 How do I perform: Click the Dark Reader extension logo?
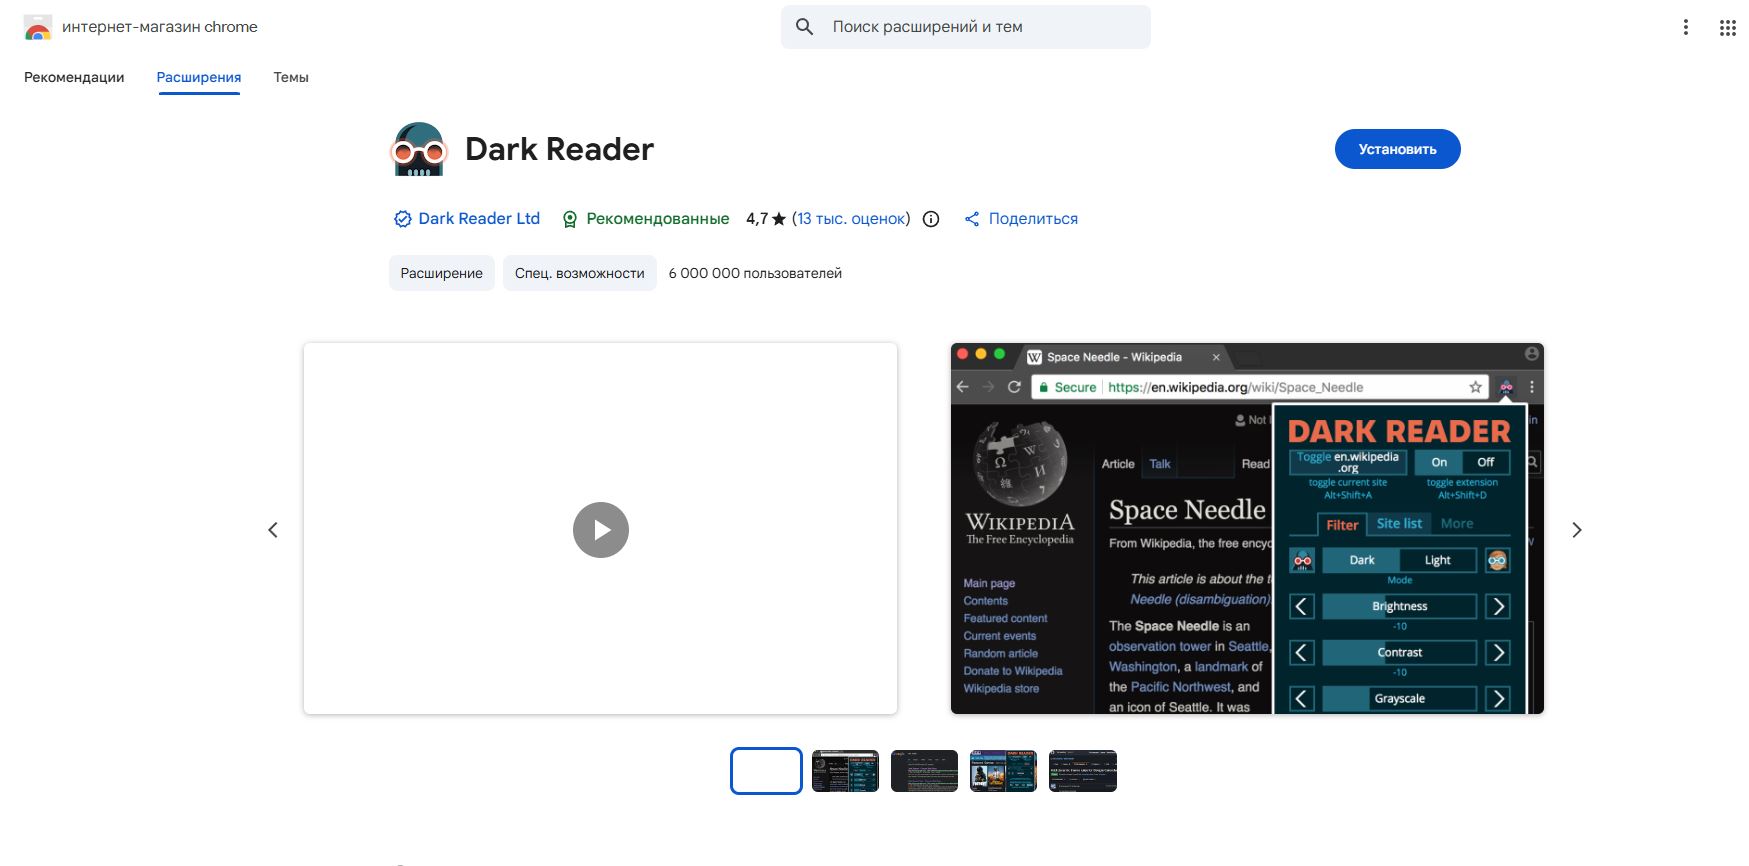419,150
